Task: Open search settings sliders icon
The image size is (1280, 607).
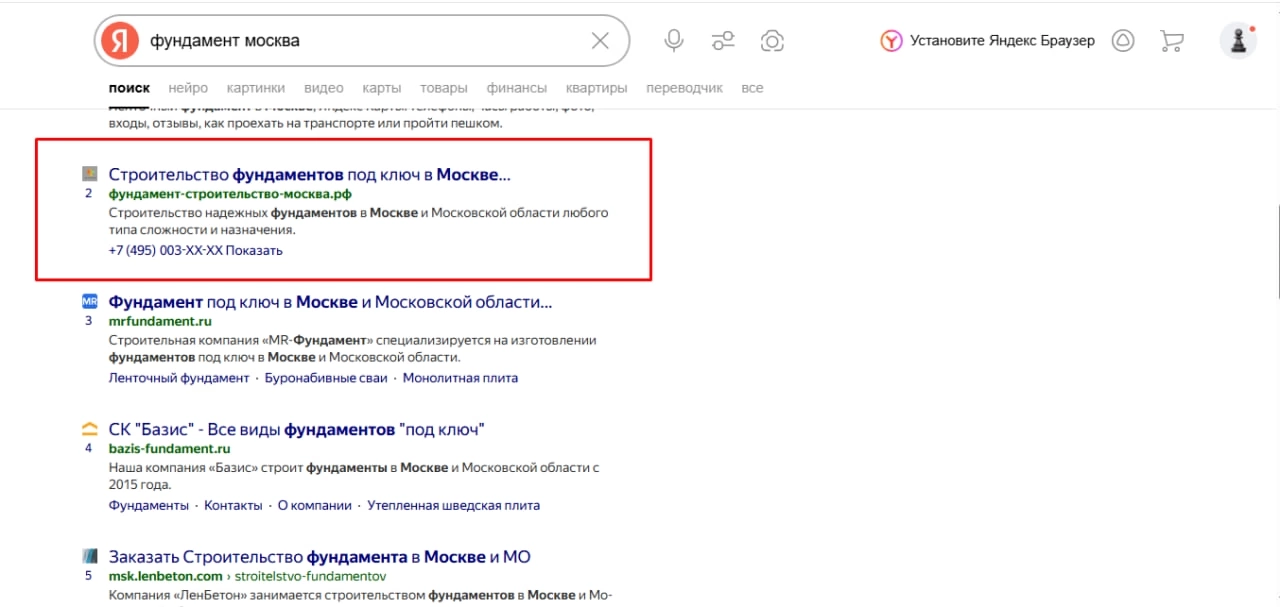Action: (723, 41)
